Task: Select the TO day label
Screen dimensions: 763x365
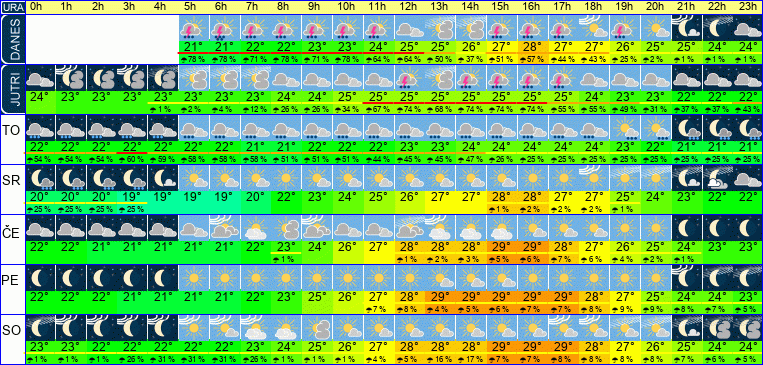Action: (x=10, y=131)
